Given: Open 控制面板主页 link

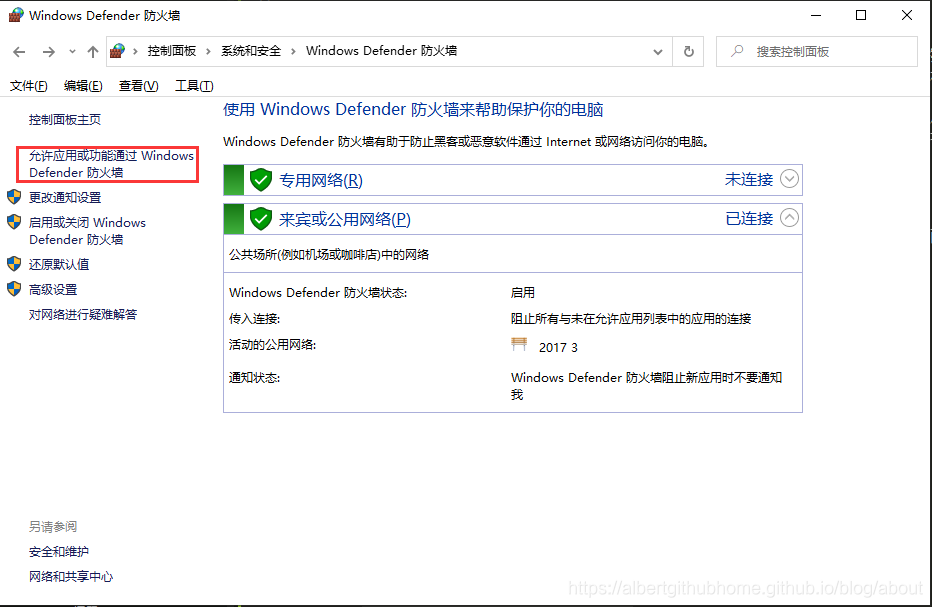Looking at the screenshot, I should tap(65, 119).
